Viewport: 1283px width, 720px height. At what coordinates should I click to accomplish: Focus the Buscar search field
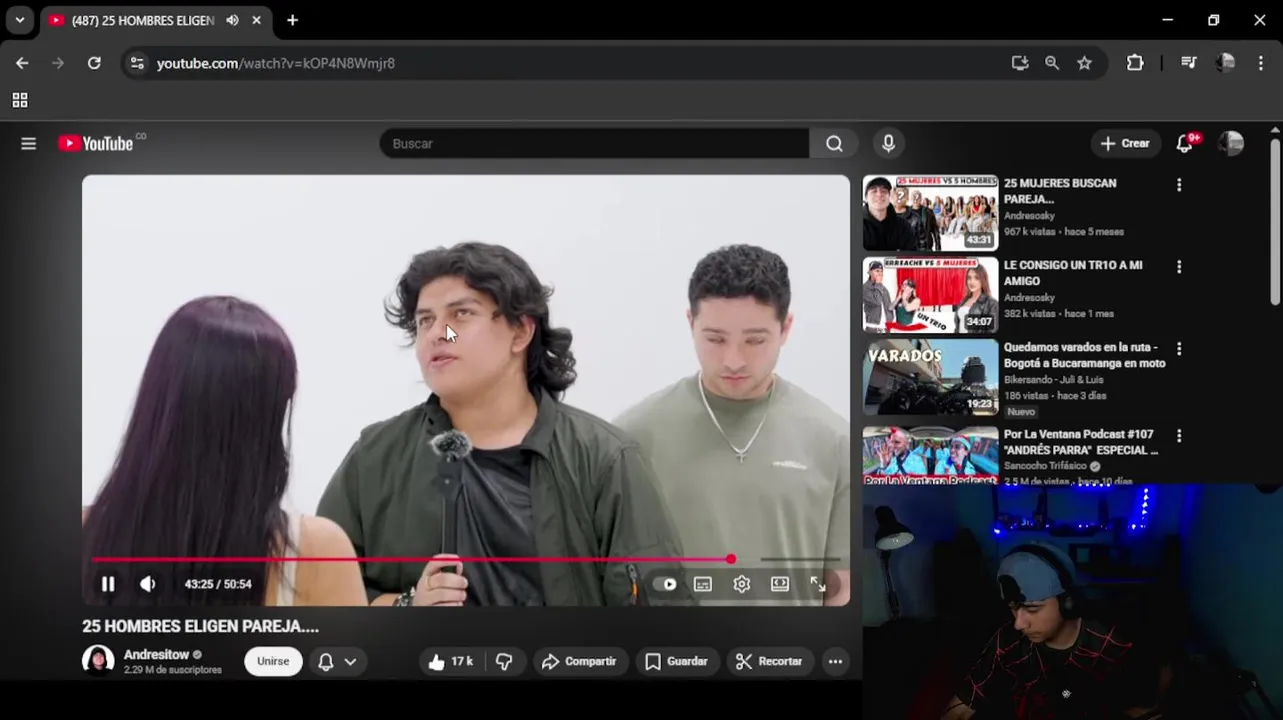pos(594,143)
